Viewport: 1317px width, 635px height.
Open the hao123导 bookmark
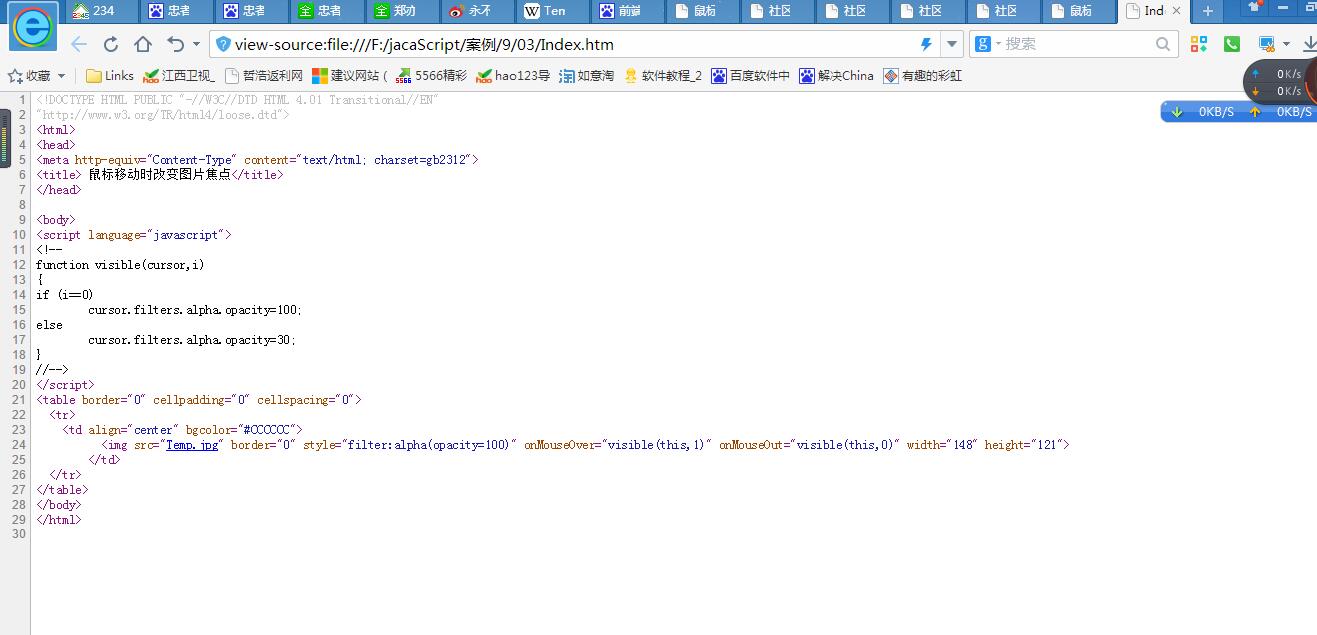pos(514,75)
